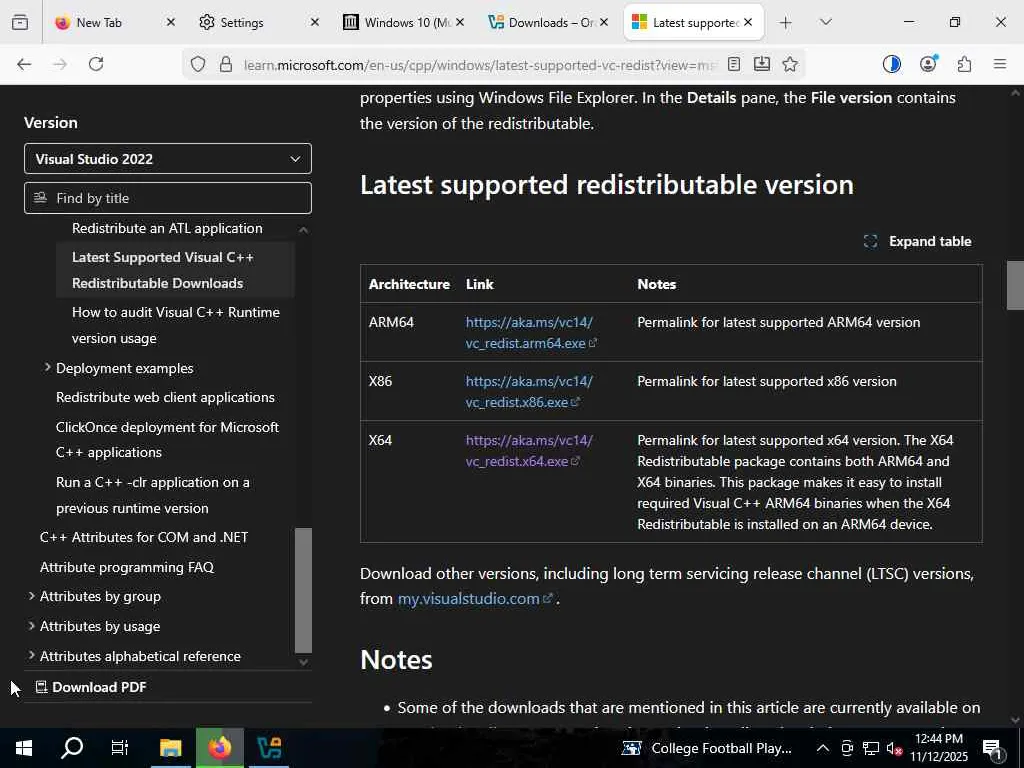This screenshot has height=768, width=1024.
Task: Reload the current page
Action: (96, 64)
